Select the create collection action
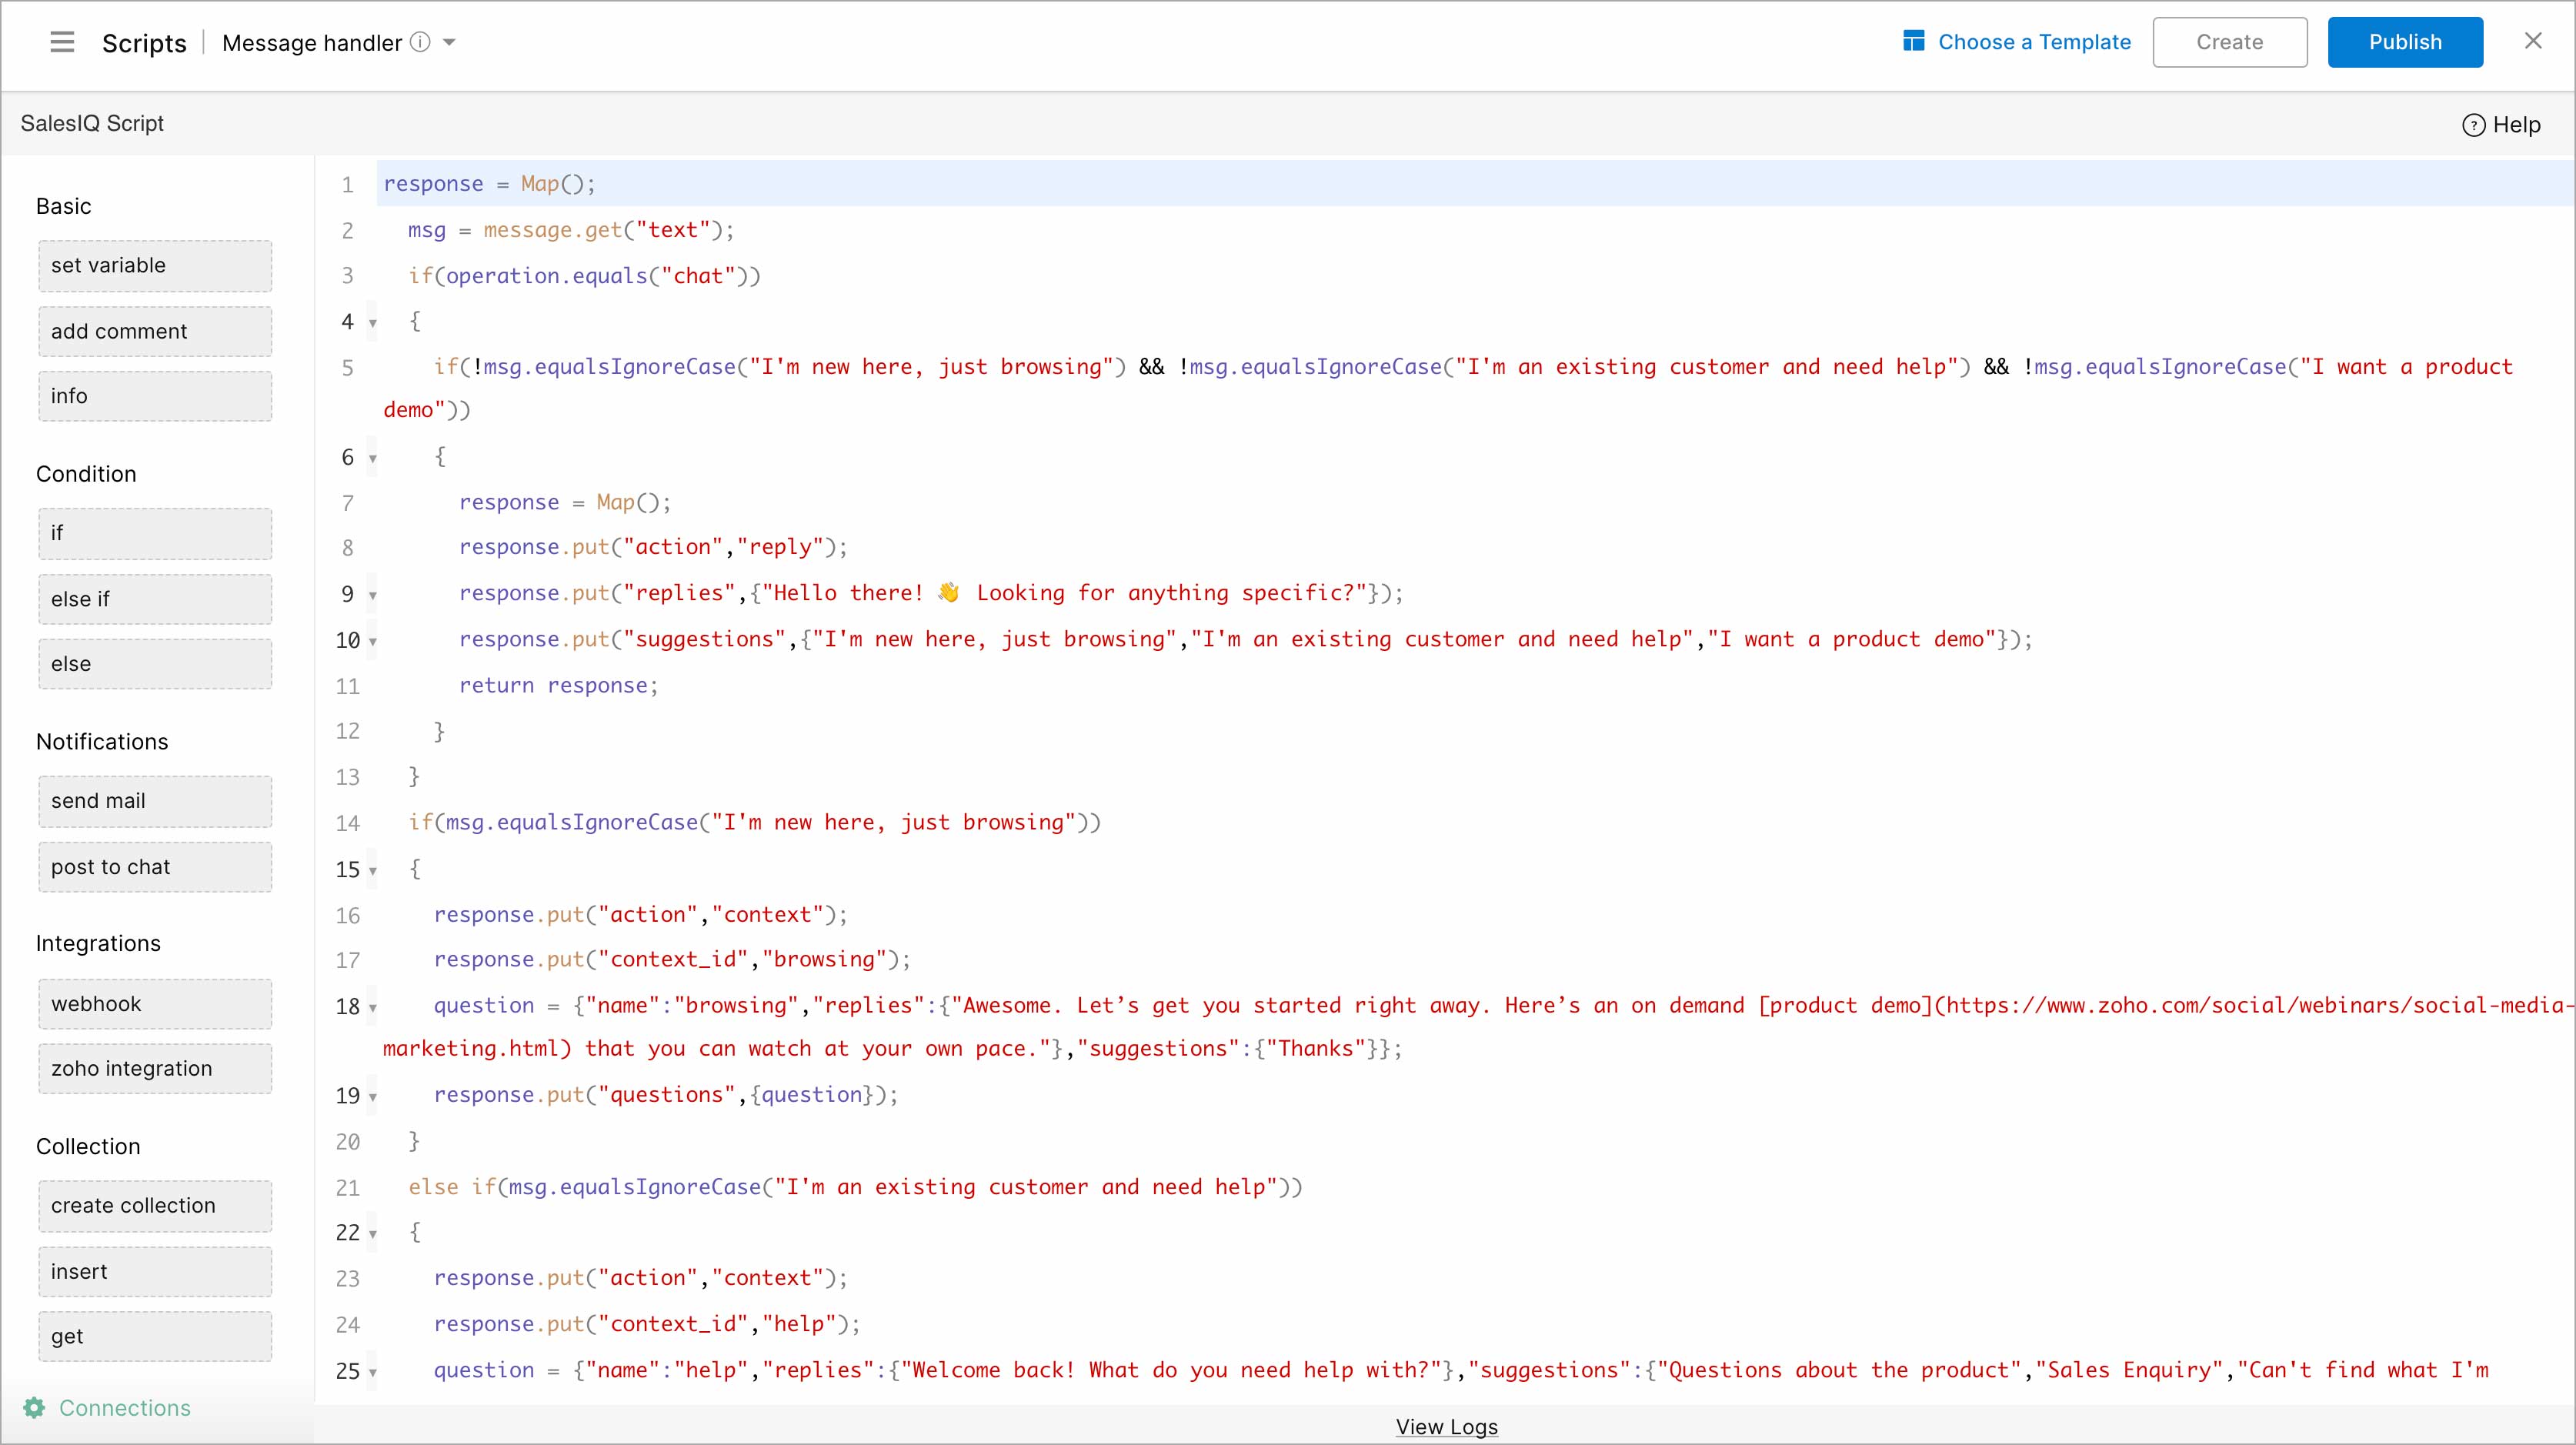This screenshot has height=1445, width=2576. (x=154, y=1206)
